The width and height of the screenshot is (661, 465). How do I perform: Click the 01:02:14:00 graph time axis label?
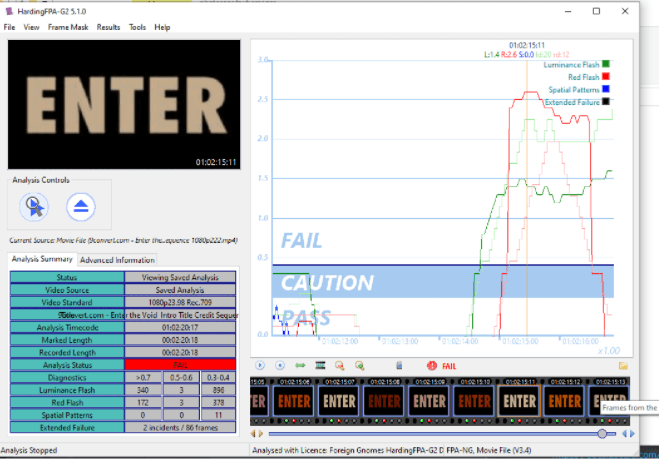(460, 341)
